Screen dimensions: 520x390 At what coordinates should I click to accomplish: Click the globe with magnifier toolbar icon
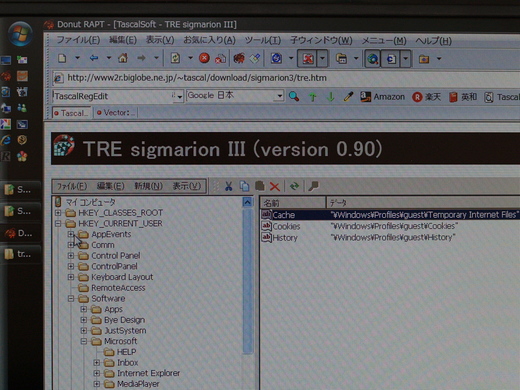click(372, 59)
